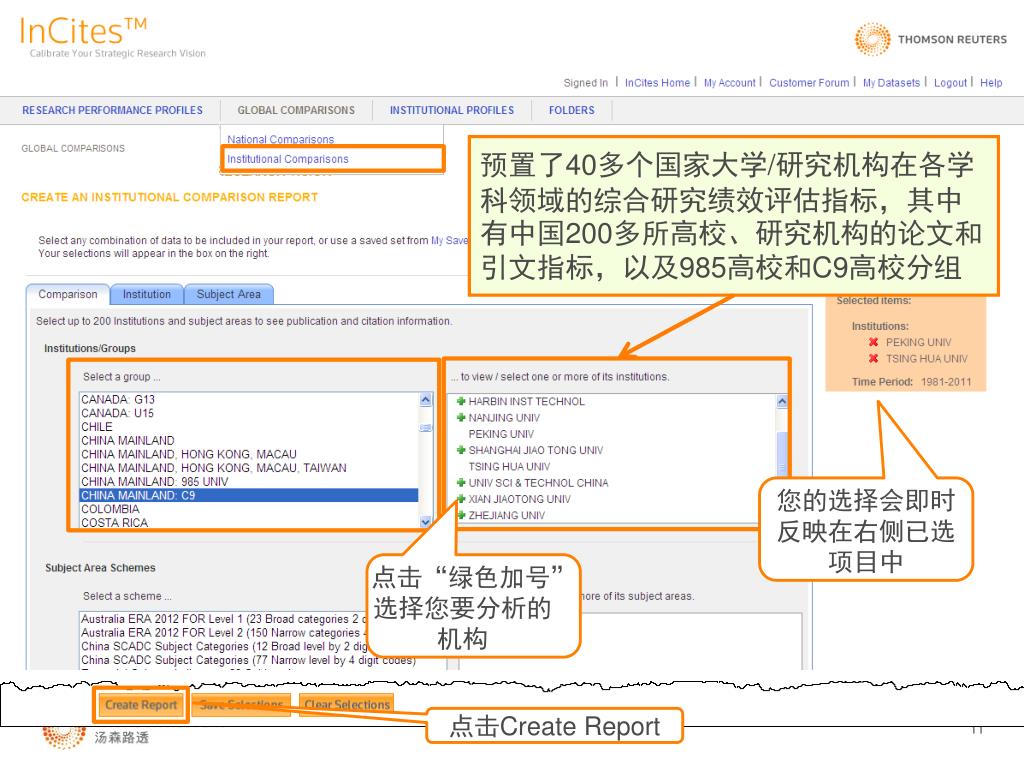Select CHINA MAINLAND, HONG KONG, MACAU, TAIWAN group
1024x768 pixels.
tap(249, 468)
